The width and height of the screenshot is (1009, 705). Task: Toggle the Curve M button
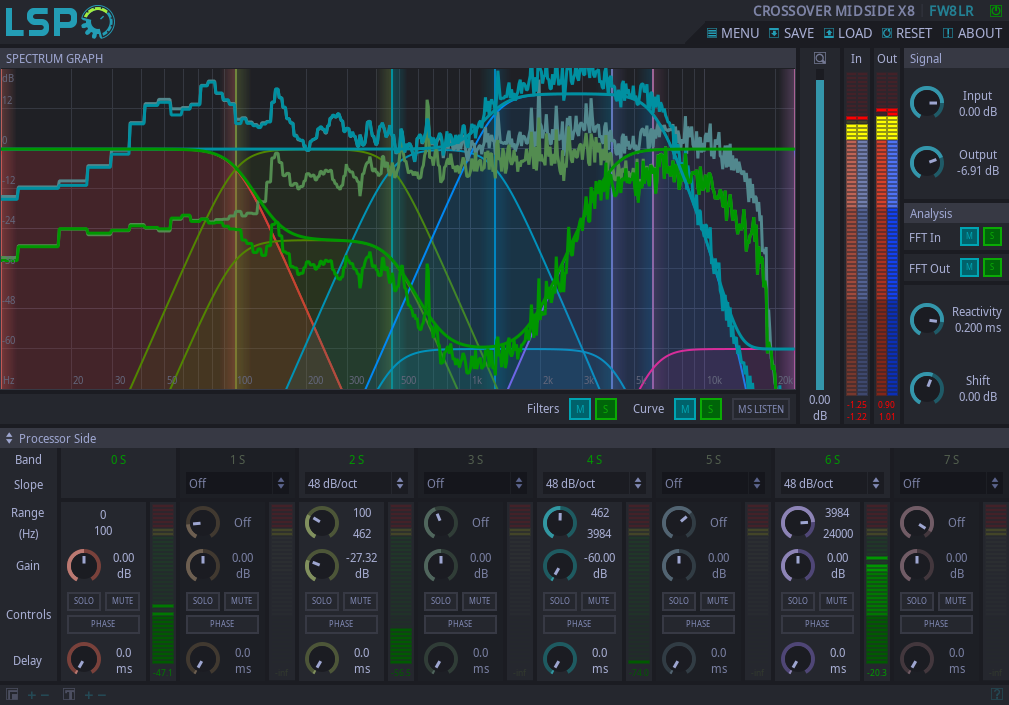(685, 409)
